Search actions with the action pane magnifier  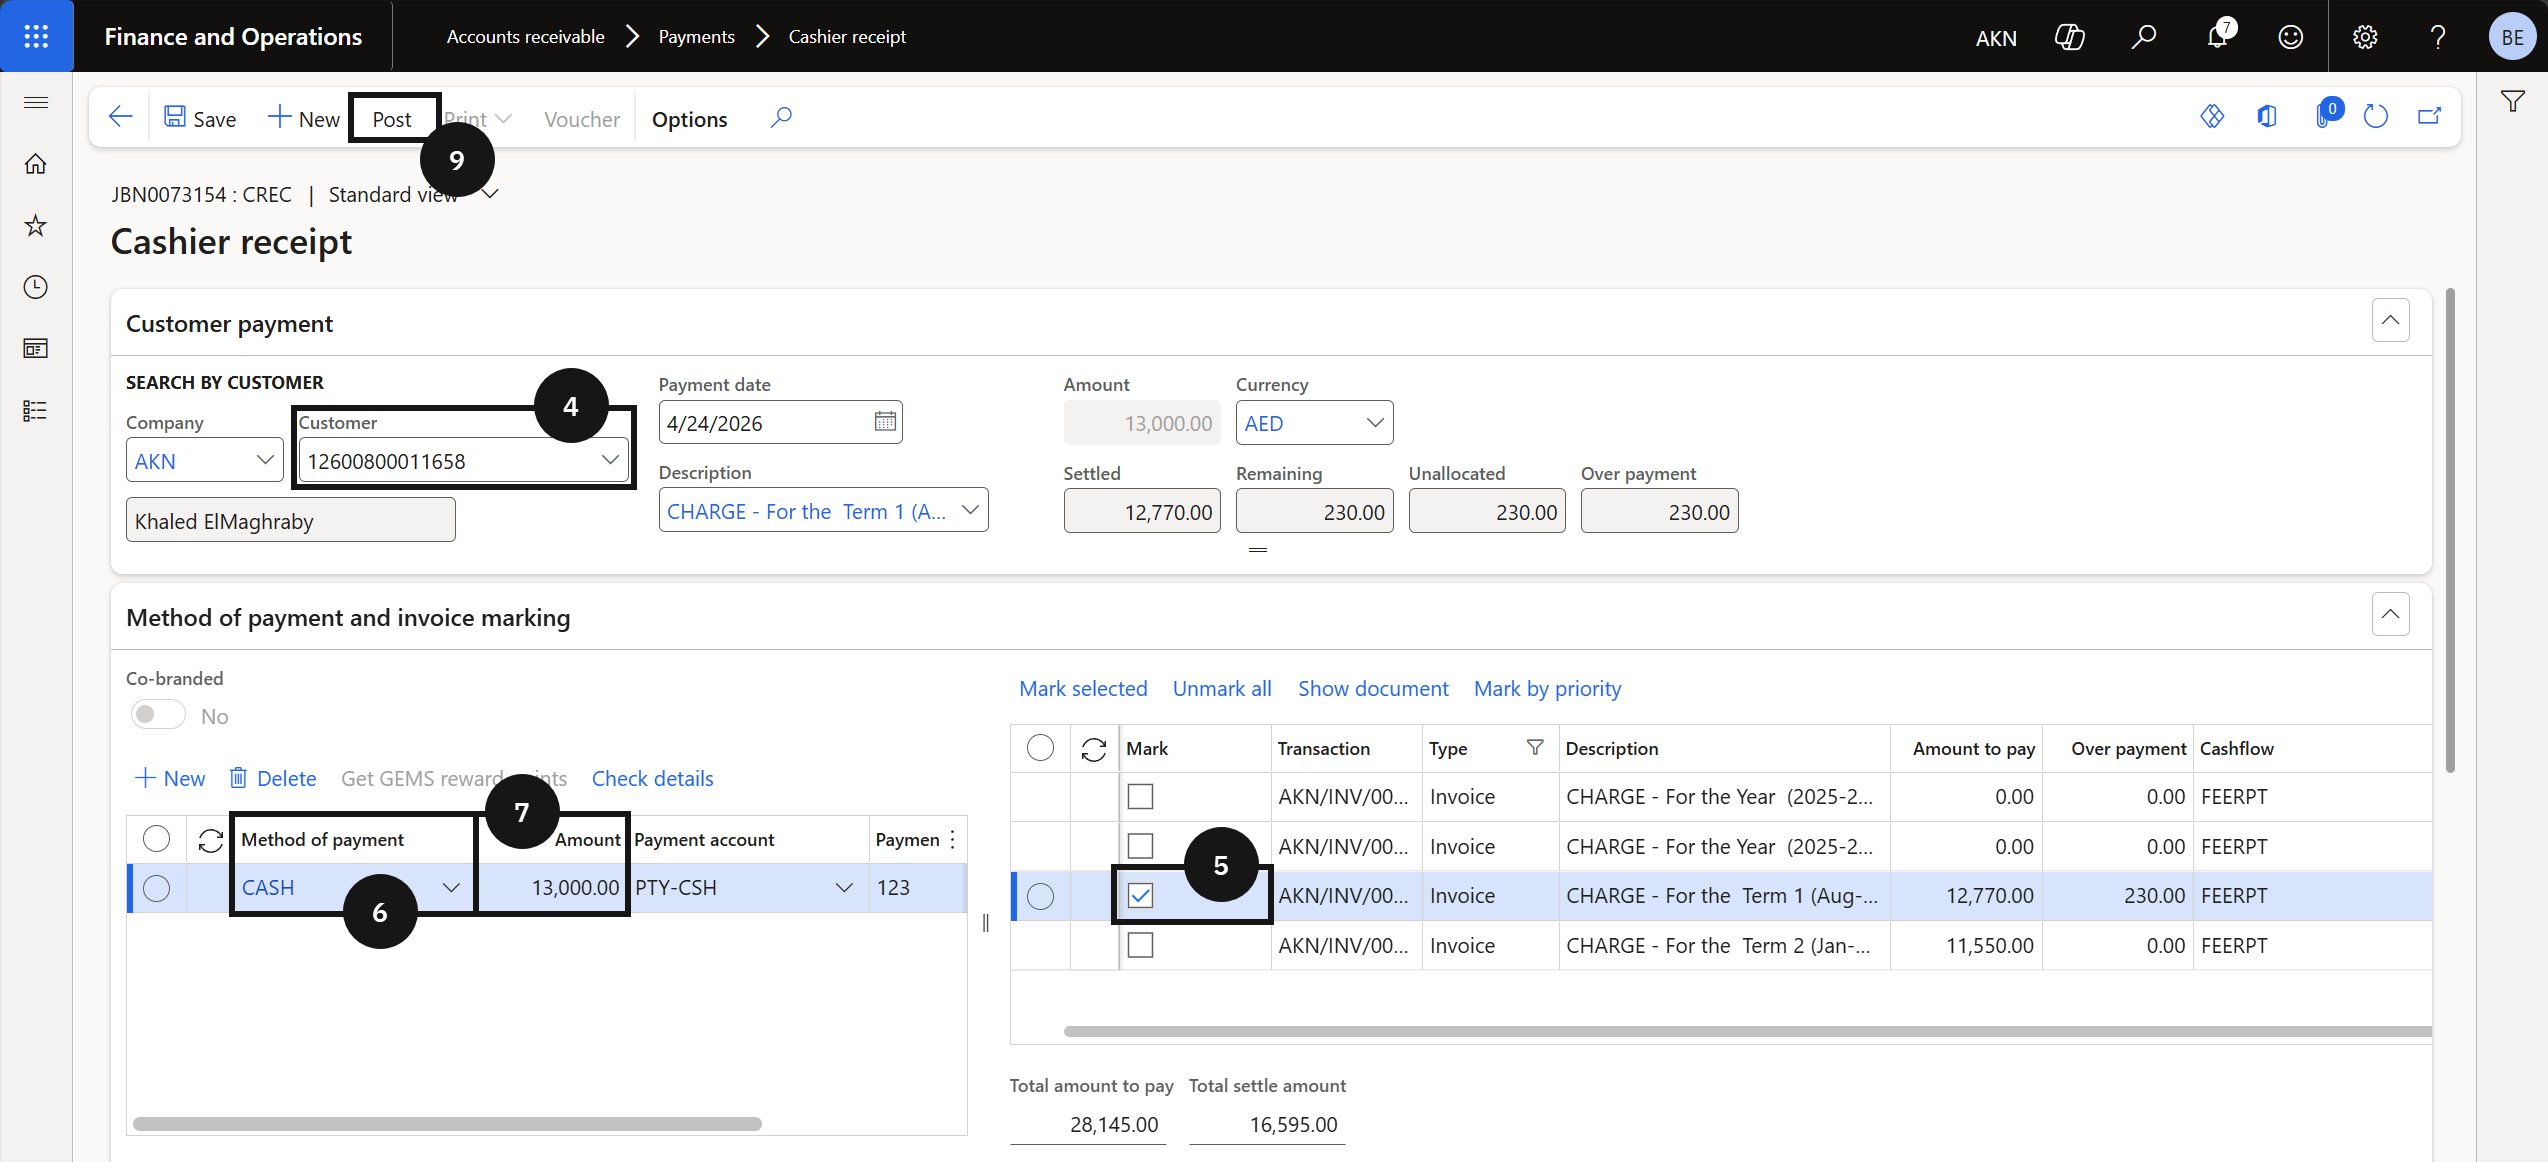click(781, 118)
